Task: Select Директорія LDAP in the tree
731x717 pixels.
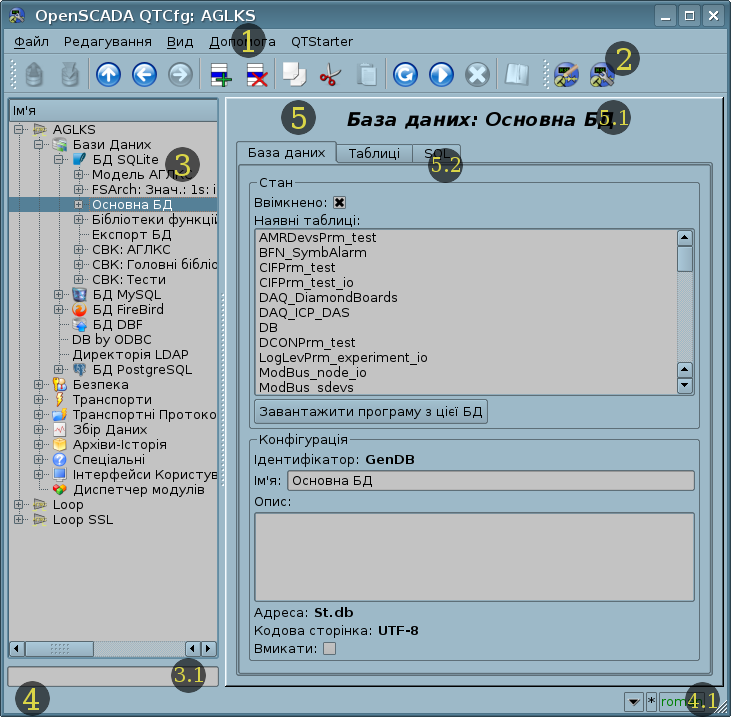Action: (x=131, y=355)
